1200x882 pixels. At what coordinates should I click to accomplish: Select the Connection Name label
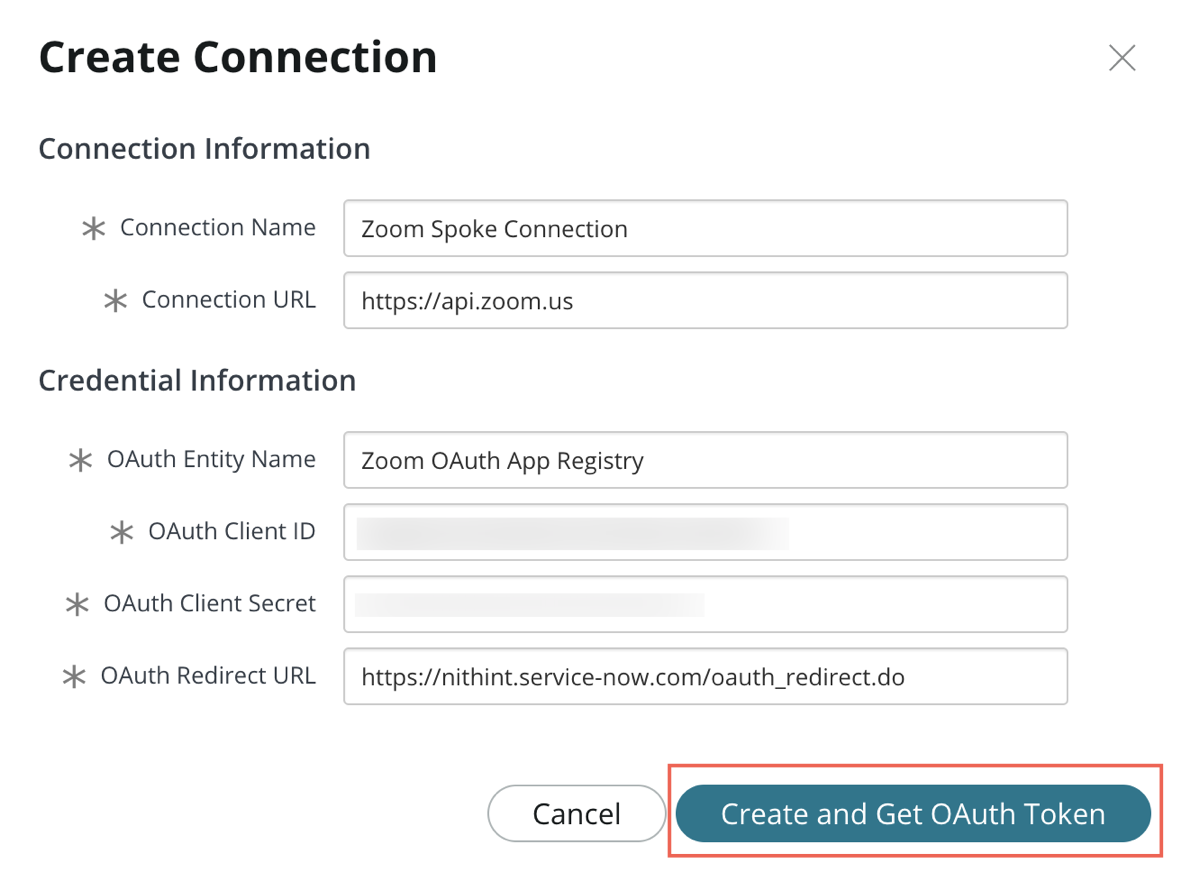218,227
